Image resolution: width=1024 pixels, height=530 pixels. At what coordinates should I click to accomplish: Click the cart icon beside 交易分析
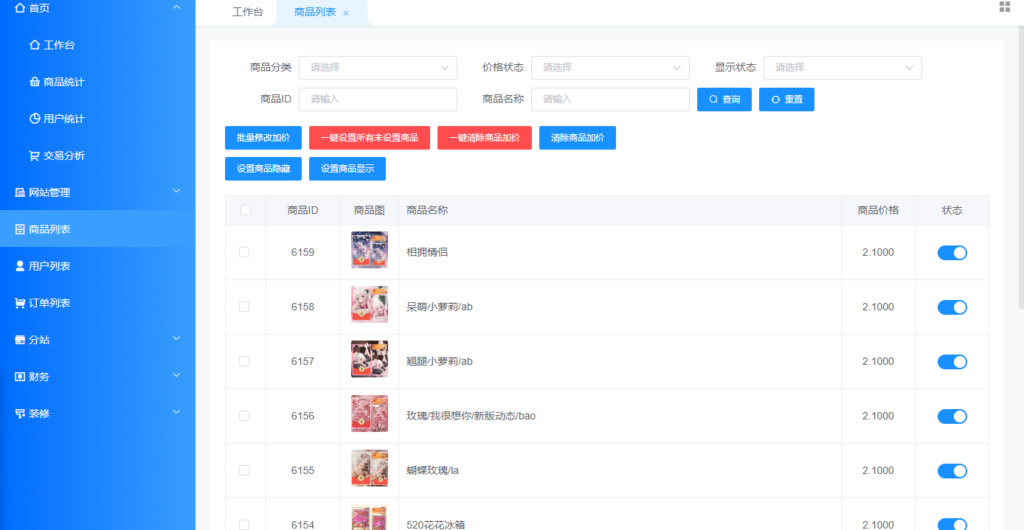pyautogui.click(x=35, y=156)
